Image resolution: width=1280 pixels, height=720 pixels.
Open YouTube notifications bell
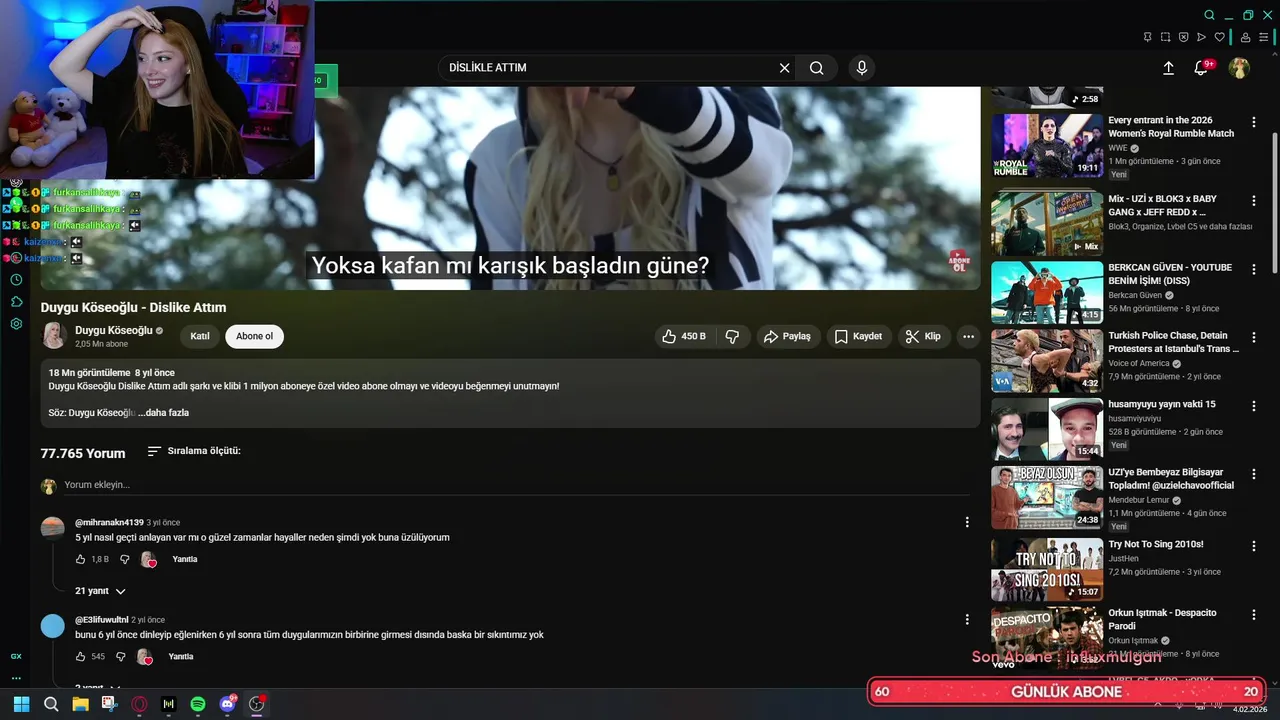pos(1201,68)
